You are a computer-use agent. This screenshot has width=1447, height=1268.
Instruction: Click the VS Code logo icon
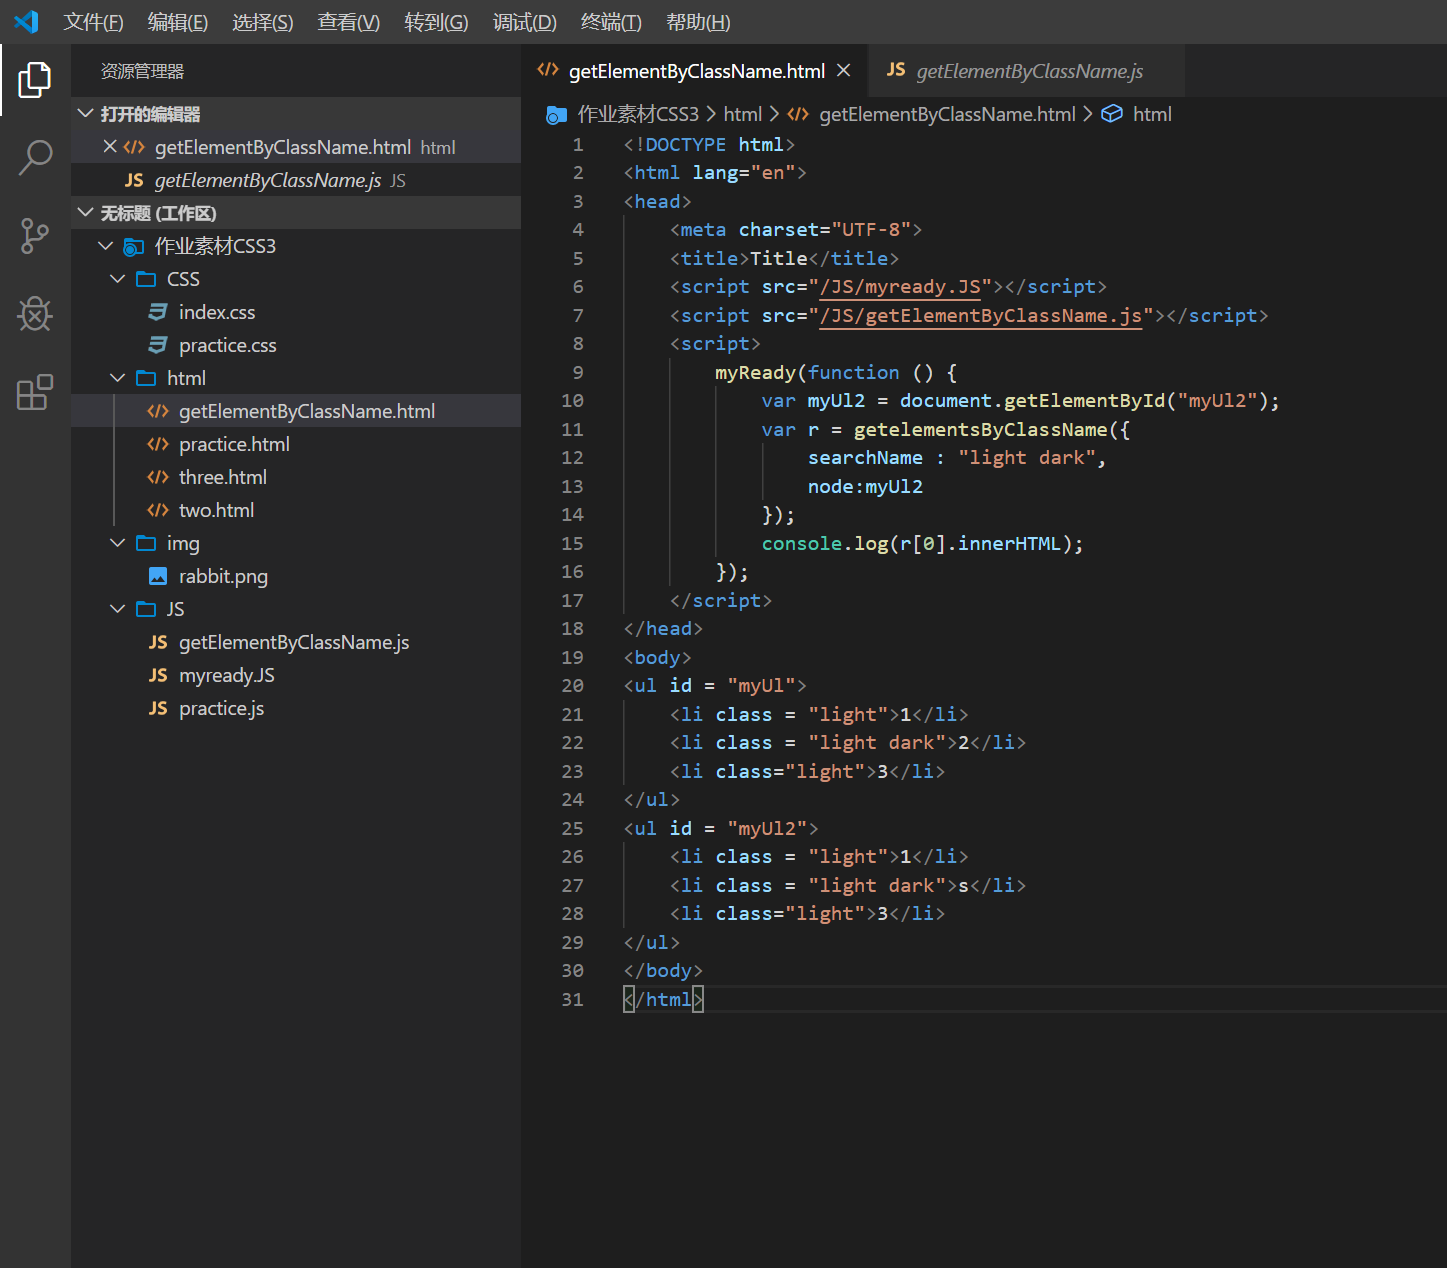tap(27, 21)
